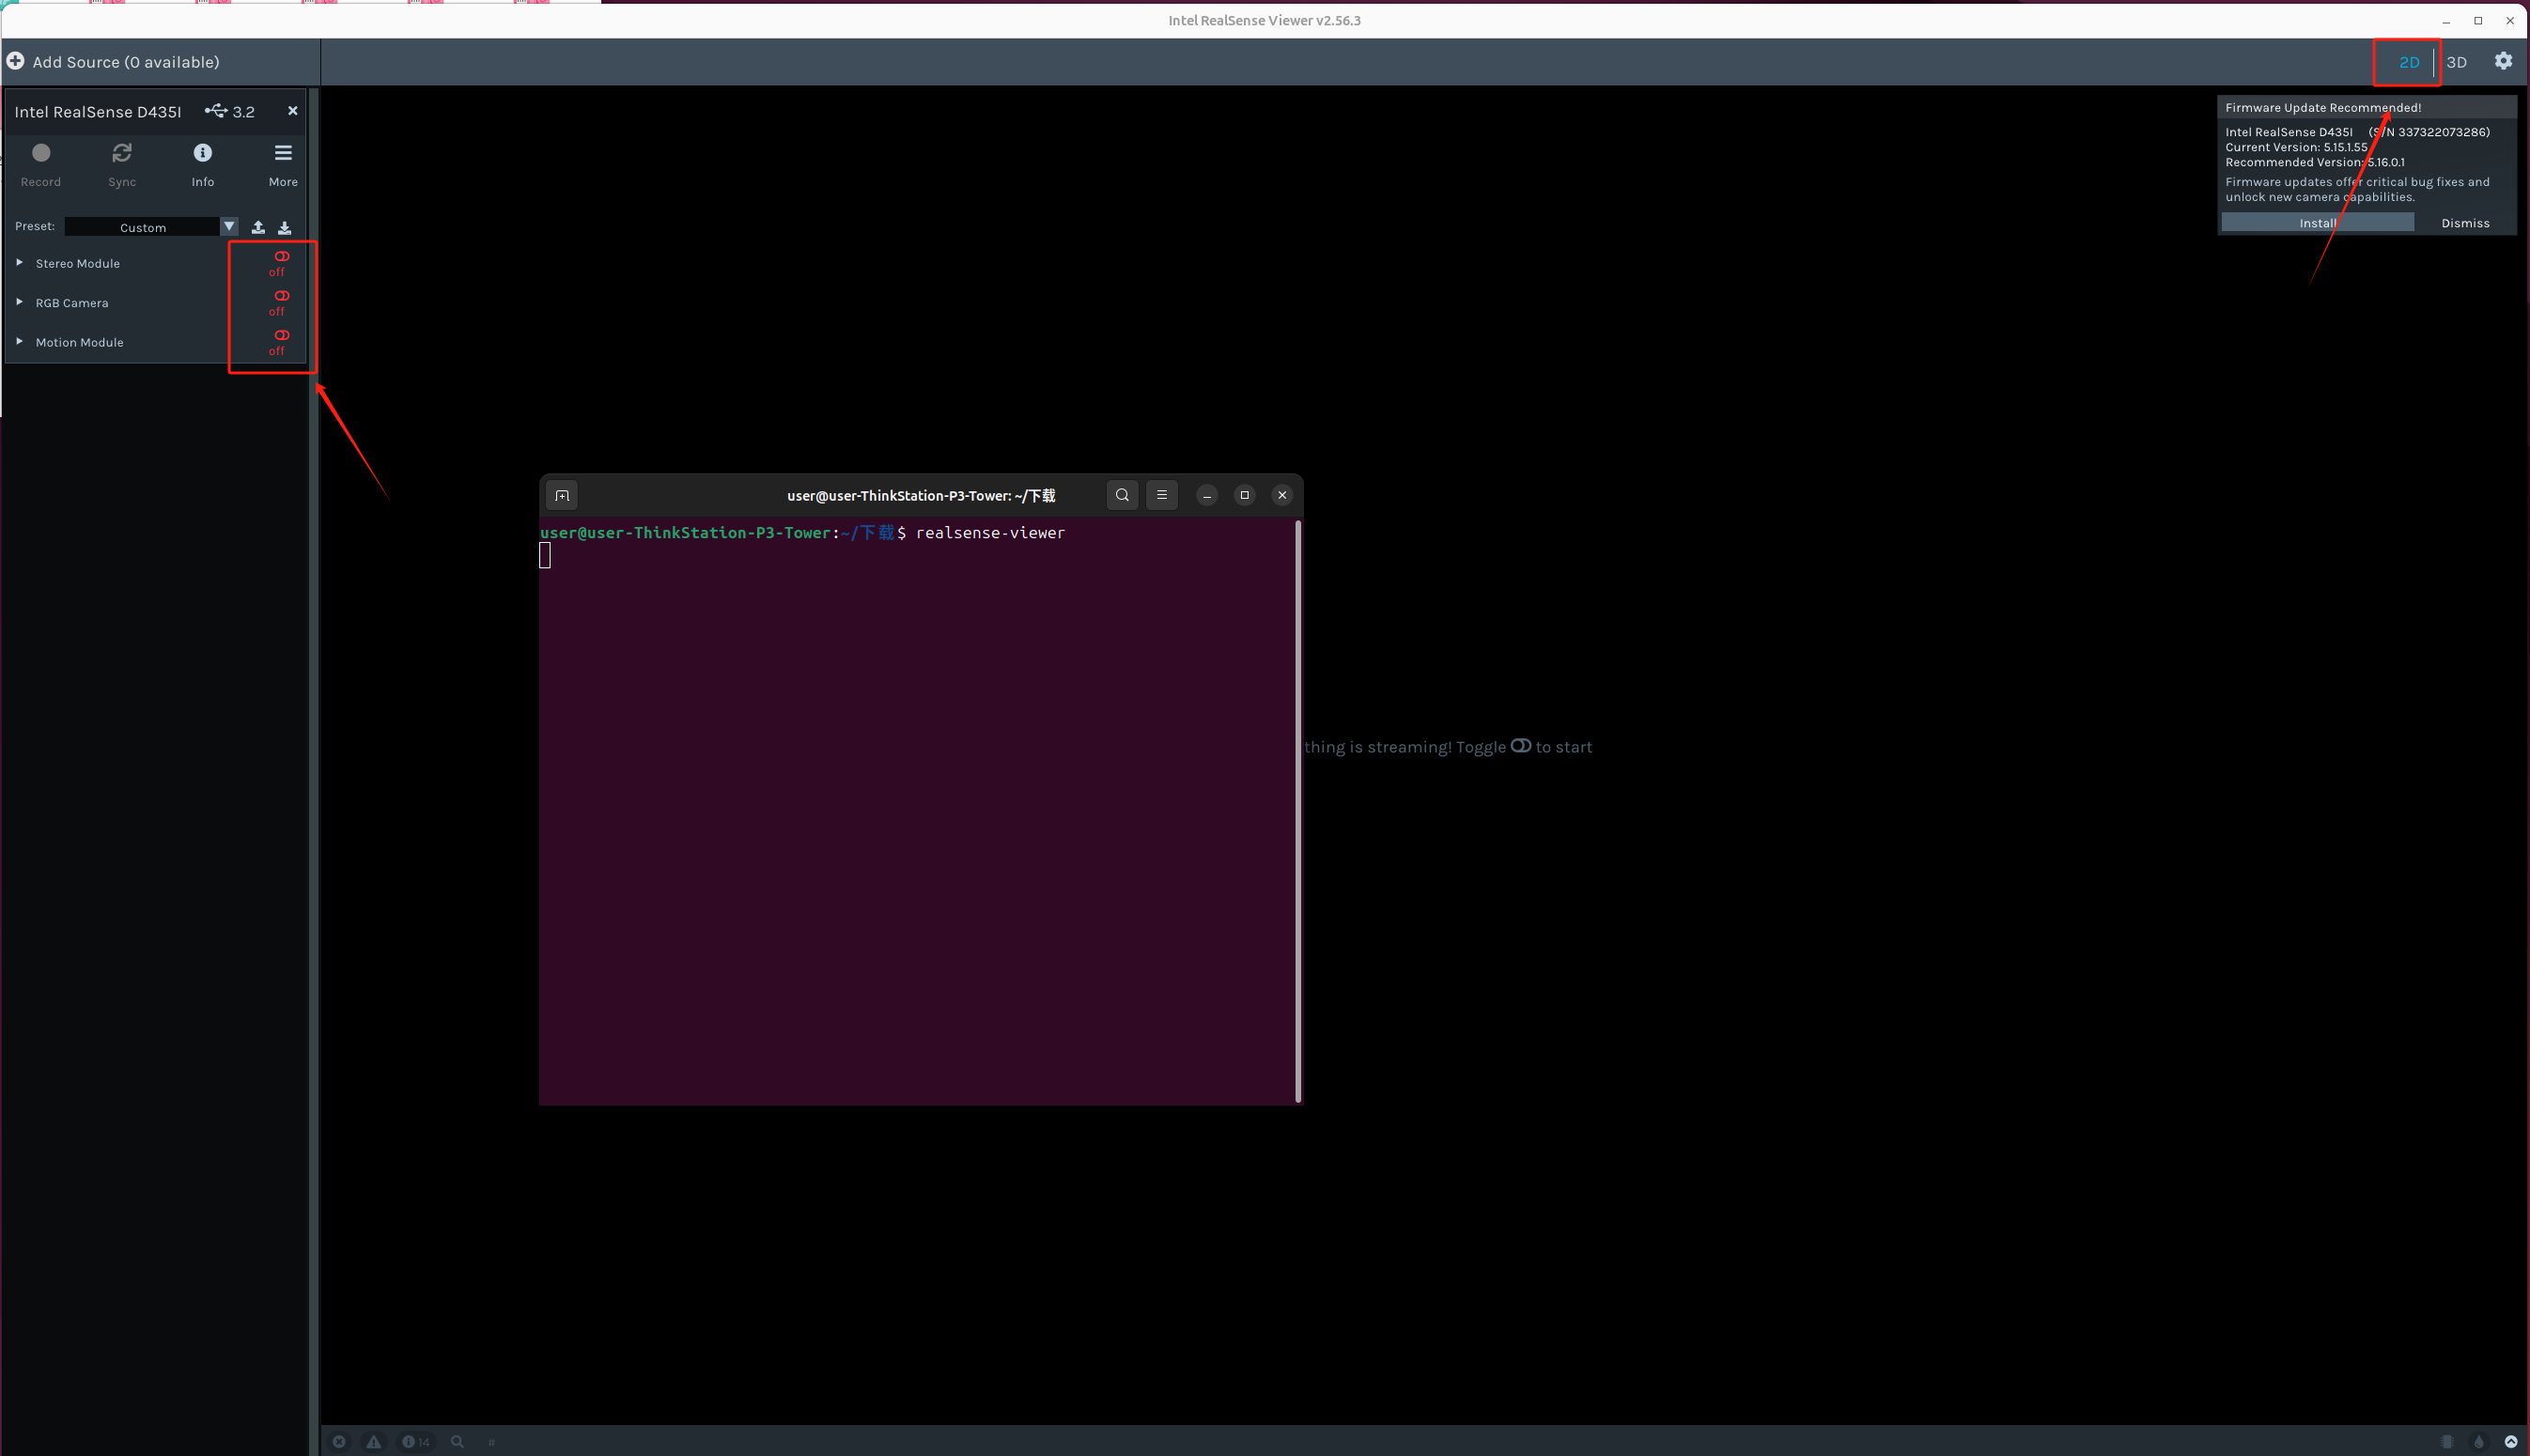The height and width of the screenshot is (1456, 2530).
Task: Click the droplet icon in status bar
Action: [2478, 1441]
